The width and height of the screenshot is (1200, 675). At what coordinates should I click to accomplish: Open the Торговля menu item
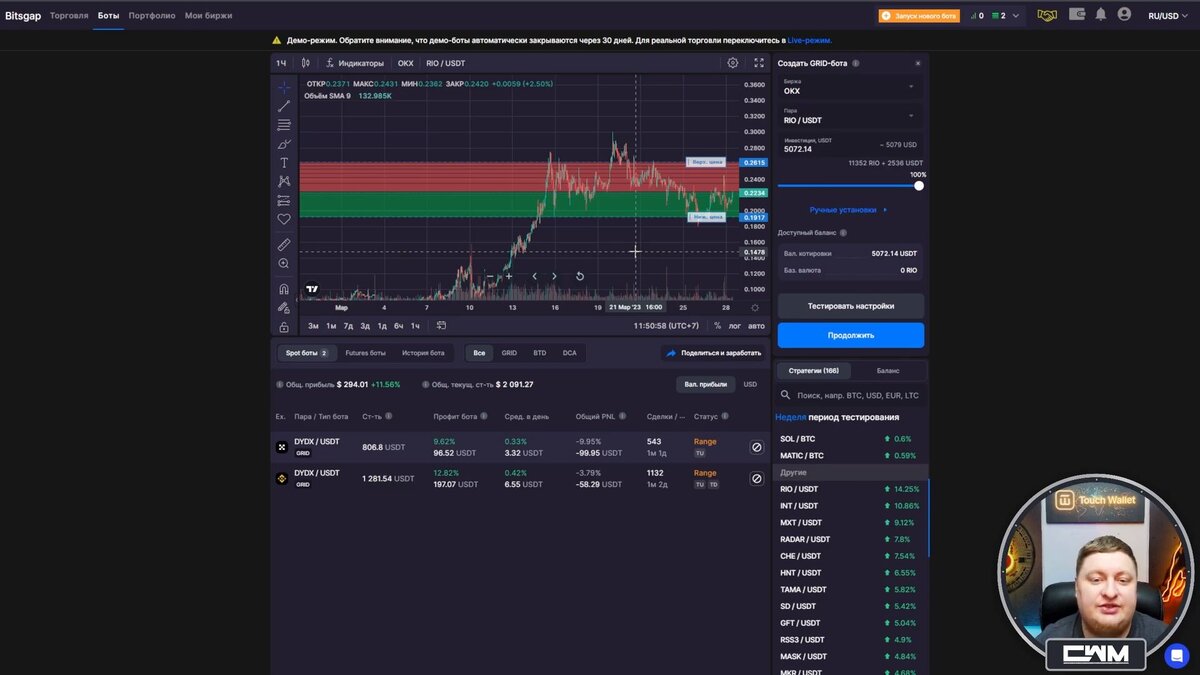69,16
